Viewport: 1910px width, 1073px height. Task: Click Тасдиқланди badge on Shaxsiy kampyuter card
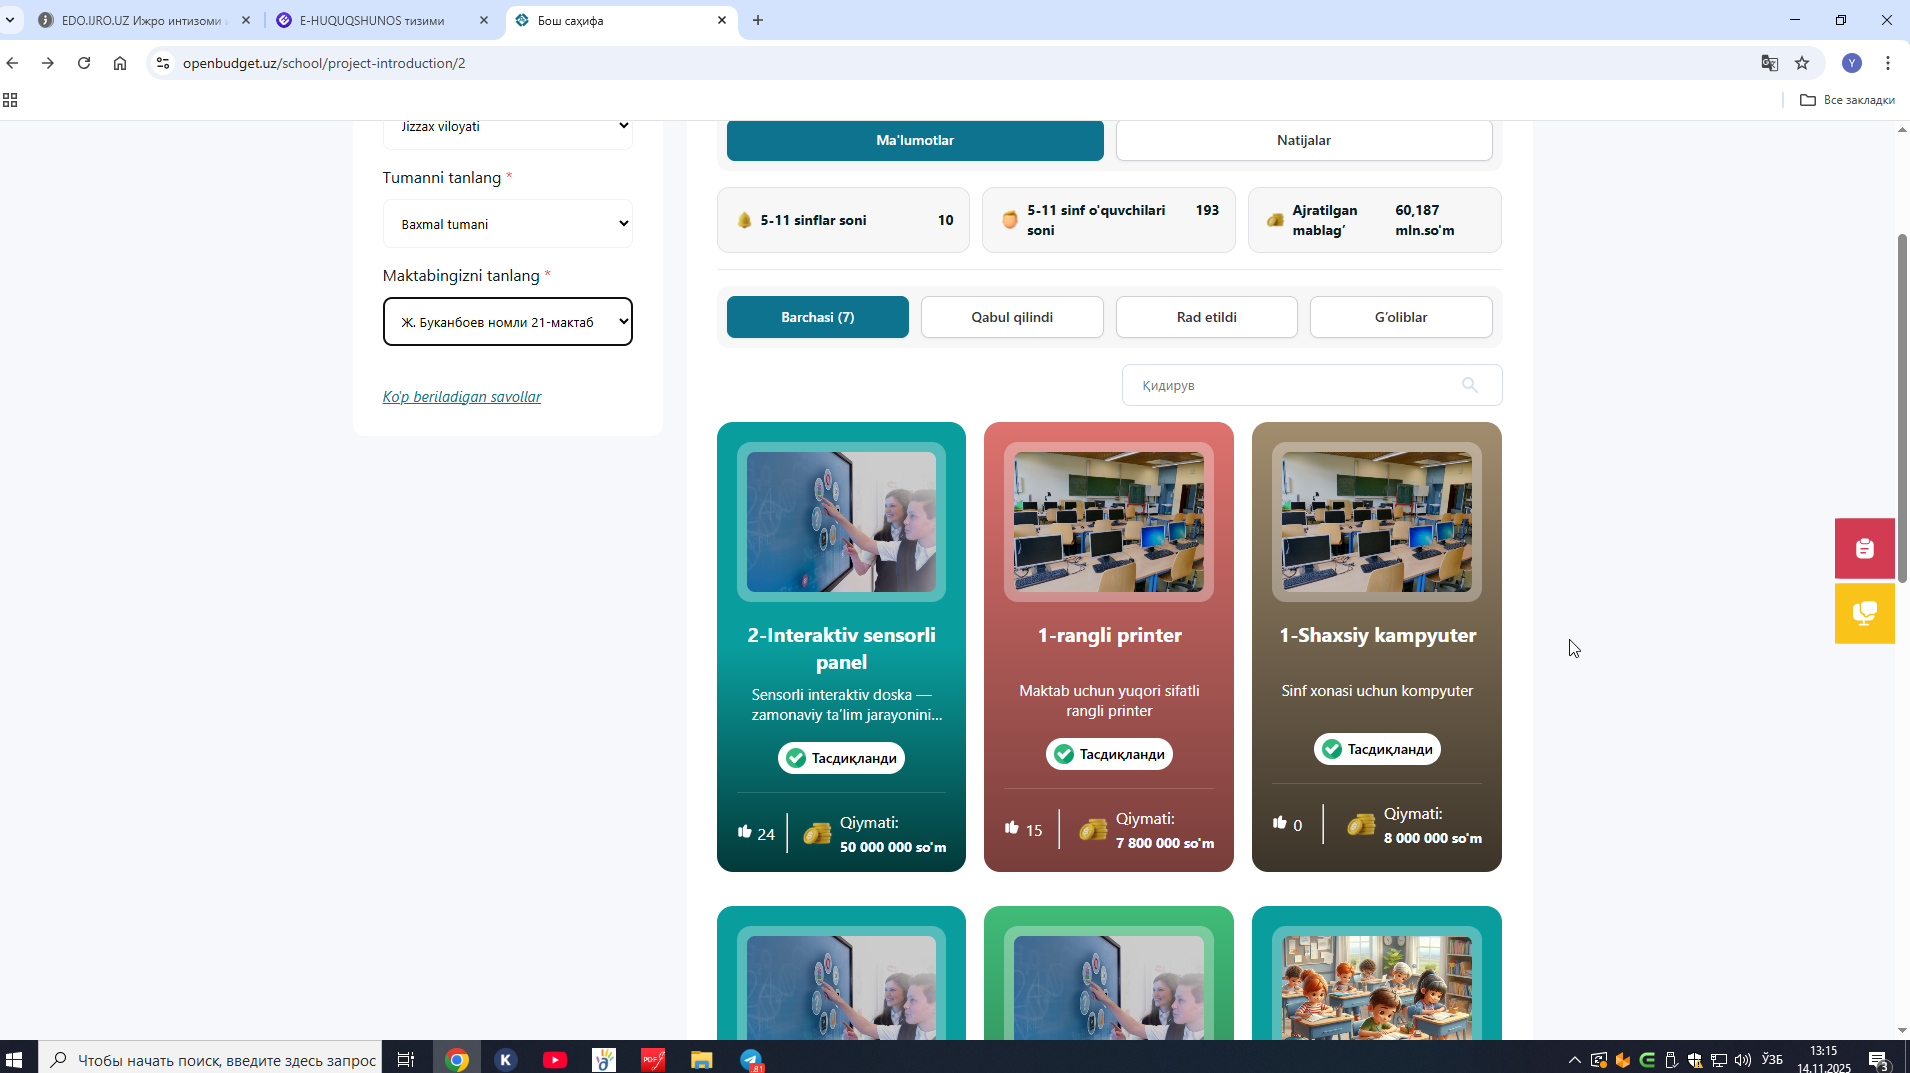coord(1377,749)
